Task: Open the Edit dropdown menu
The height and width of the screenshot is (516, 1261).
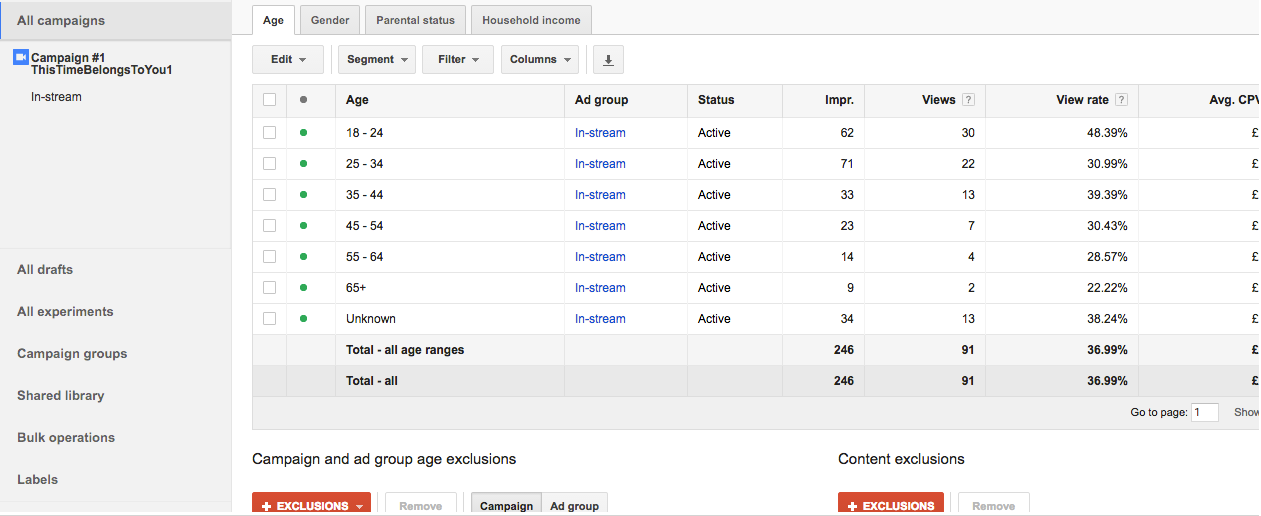Action: 288,60
